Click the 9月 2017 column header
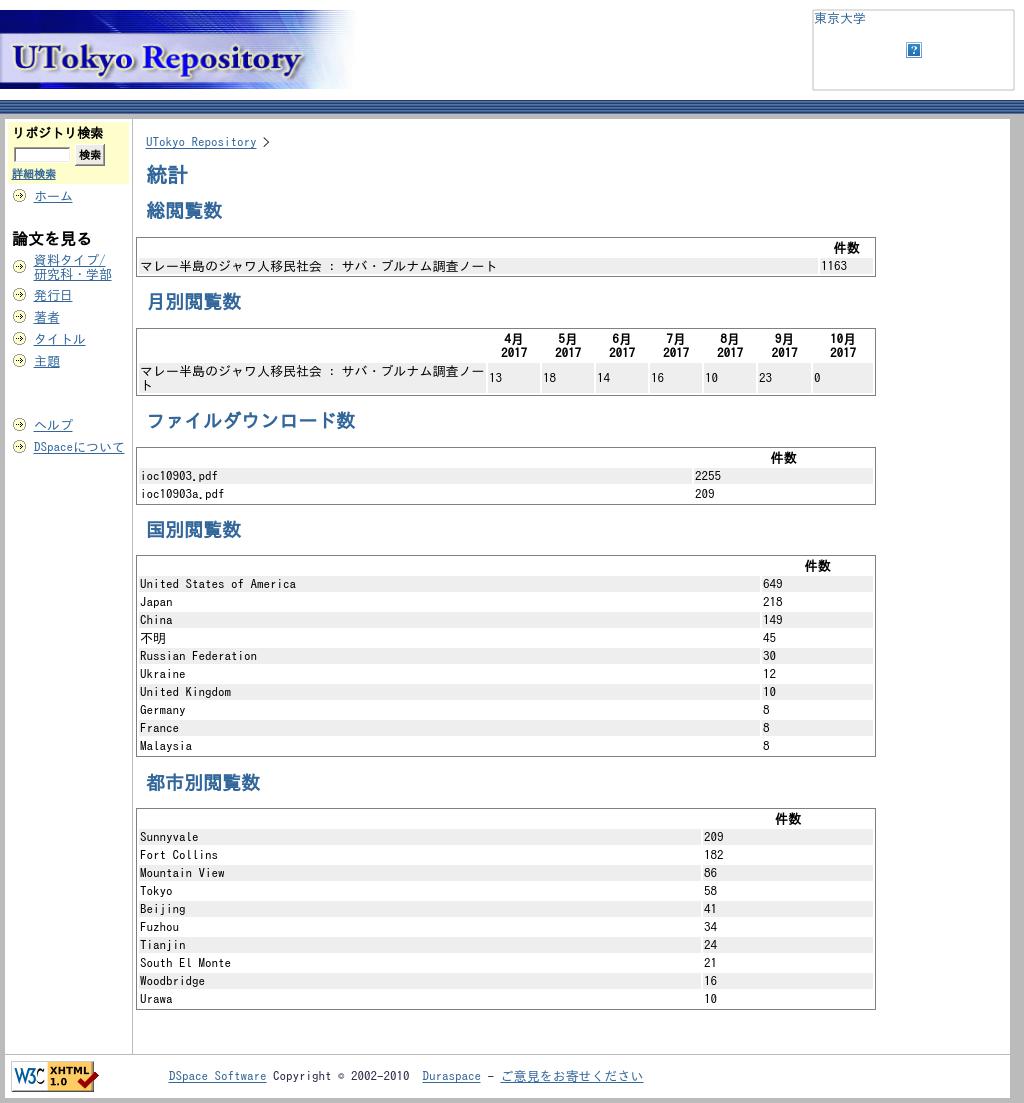 tap(784, 345)
